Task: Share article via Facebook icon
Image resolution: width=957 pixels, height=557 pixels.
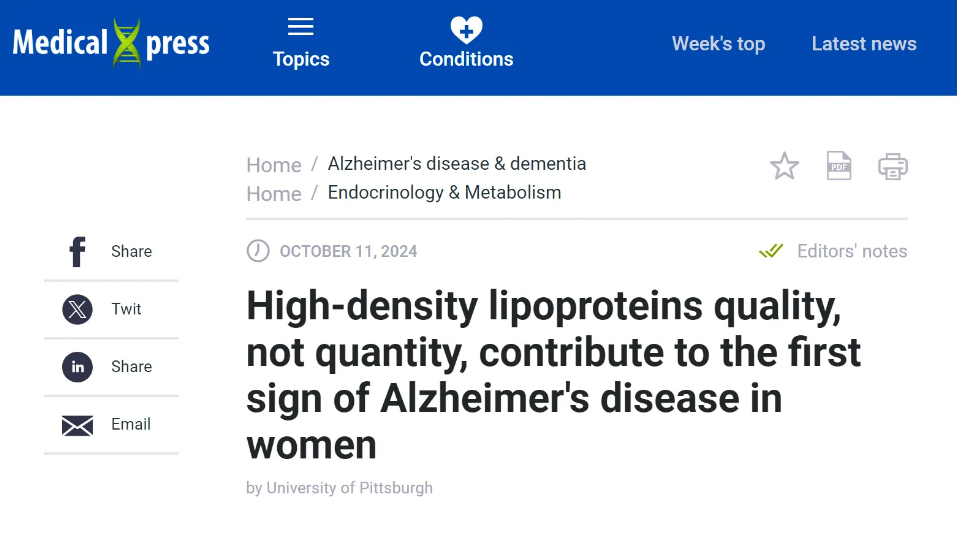Action: [x=78, y=251]
